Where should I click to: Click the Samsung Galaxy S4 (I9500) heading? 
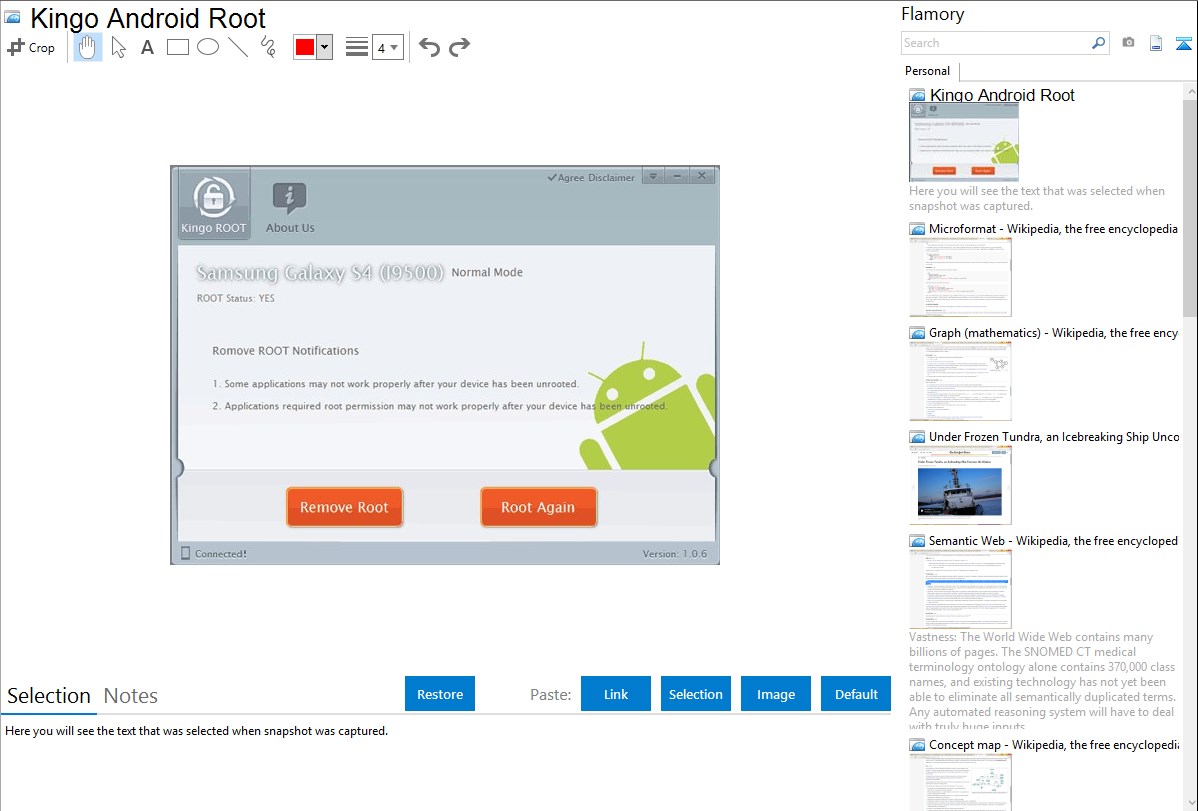320,273
